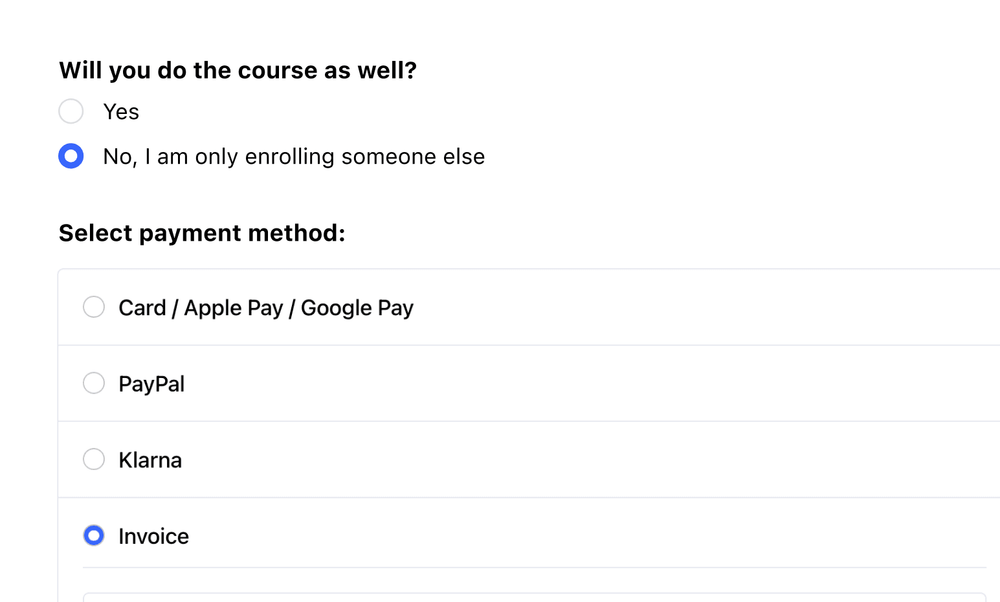Viewport: 1000px width, 602px height.
Task: Click empty space in the Klarna row
Action: [600, 460]
